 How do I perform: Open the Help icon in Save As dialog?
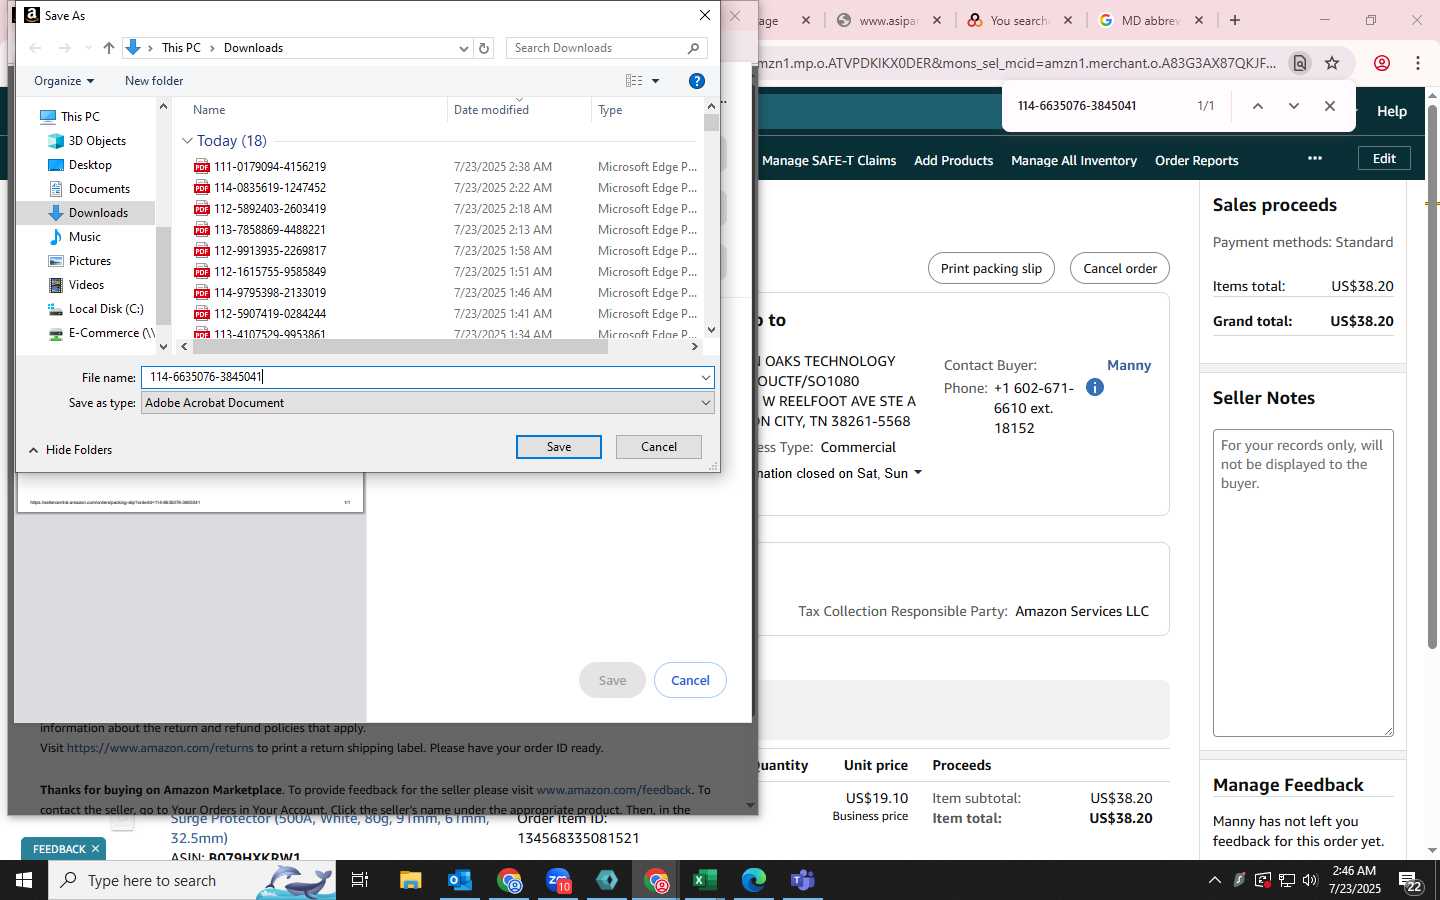pos(697,81)
